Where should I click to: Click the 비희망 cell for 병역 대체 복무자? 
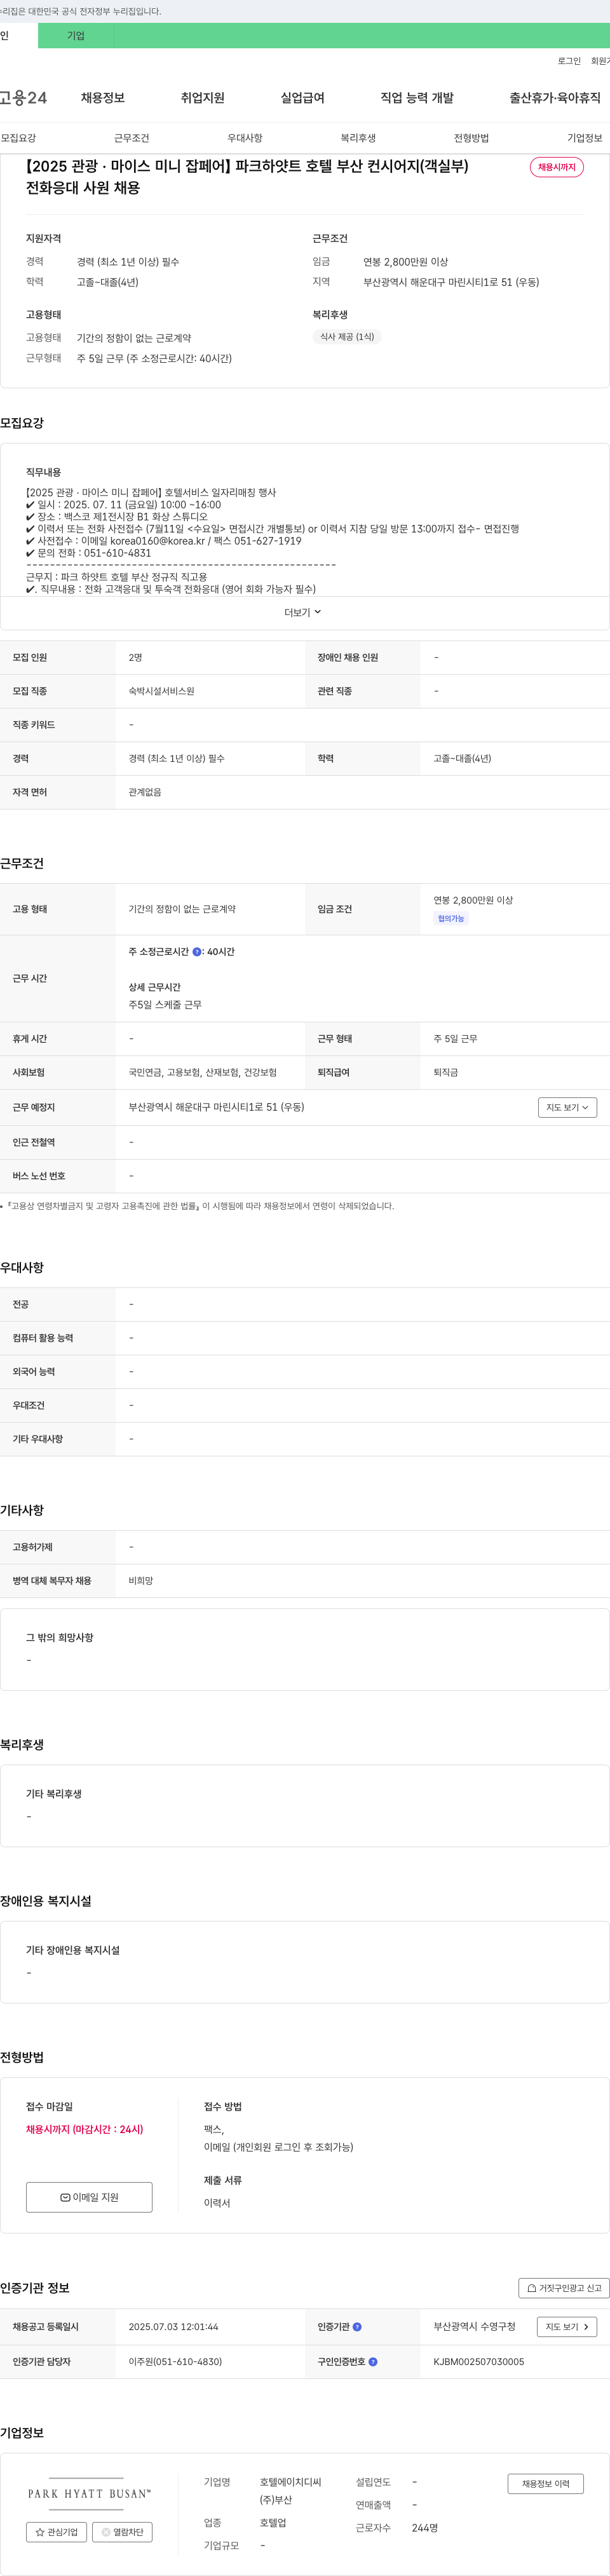click(141, 1581)
